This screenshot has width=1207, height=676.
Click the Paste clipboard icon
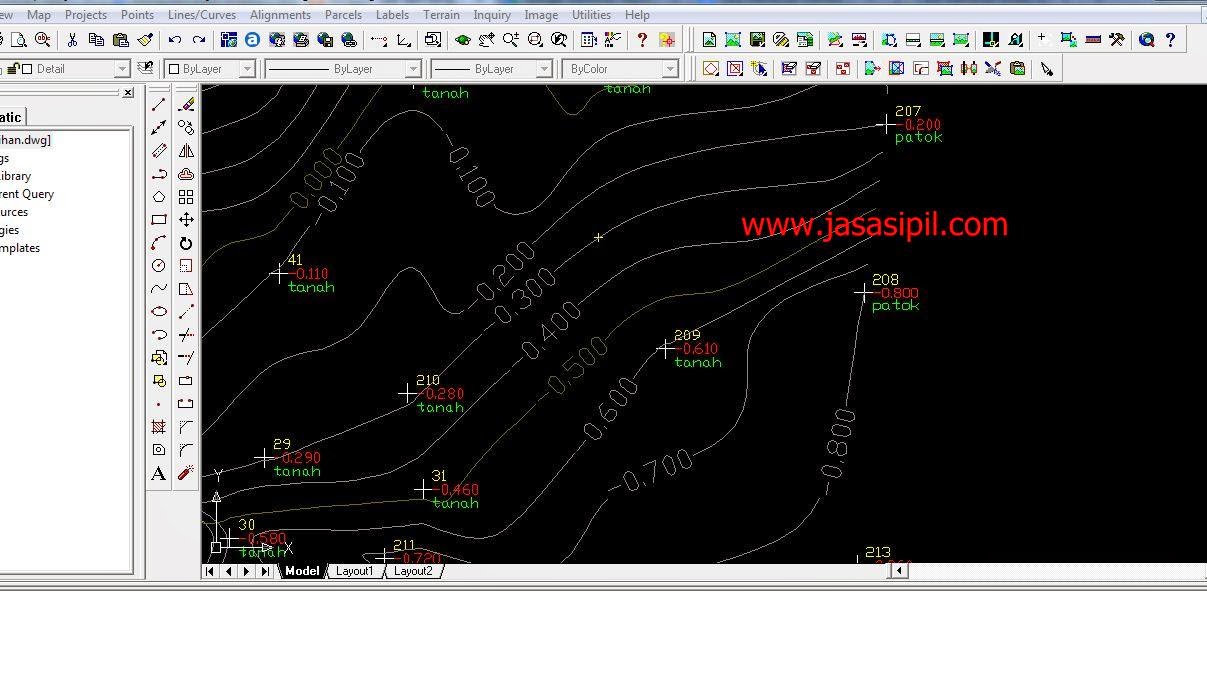point(120,40)
